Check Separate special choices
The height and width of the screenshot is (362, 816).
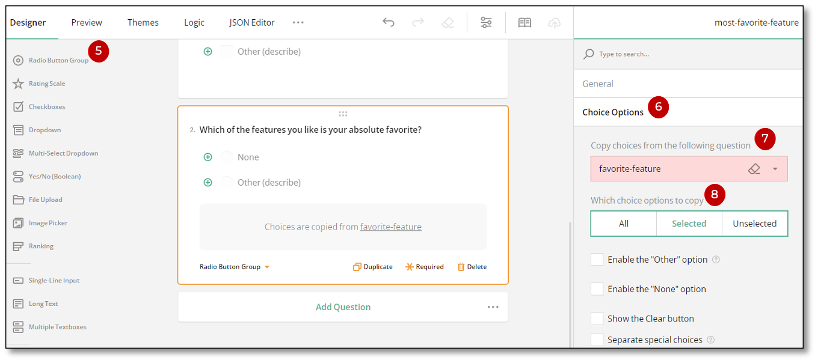coord(597,340)
